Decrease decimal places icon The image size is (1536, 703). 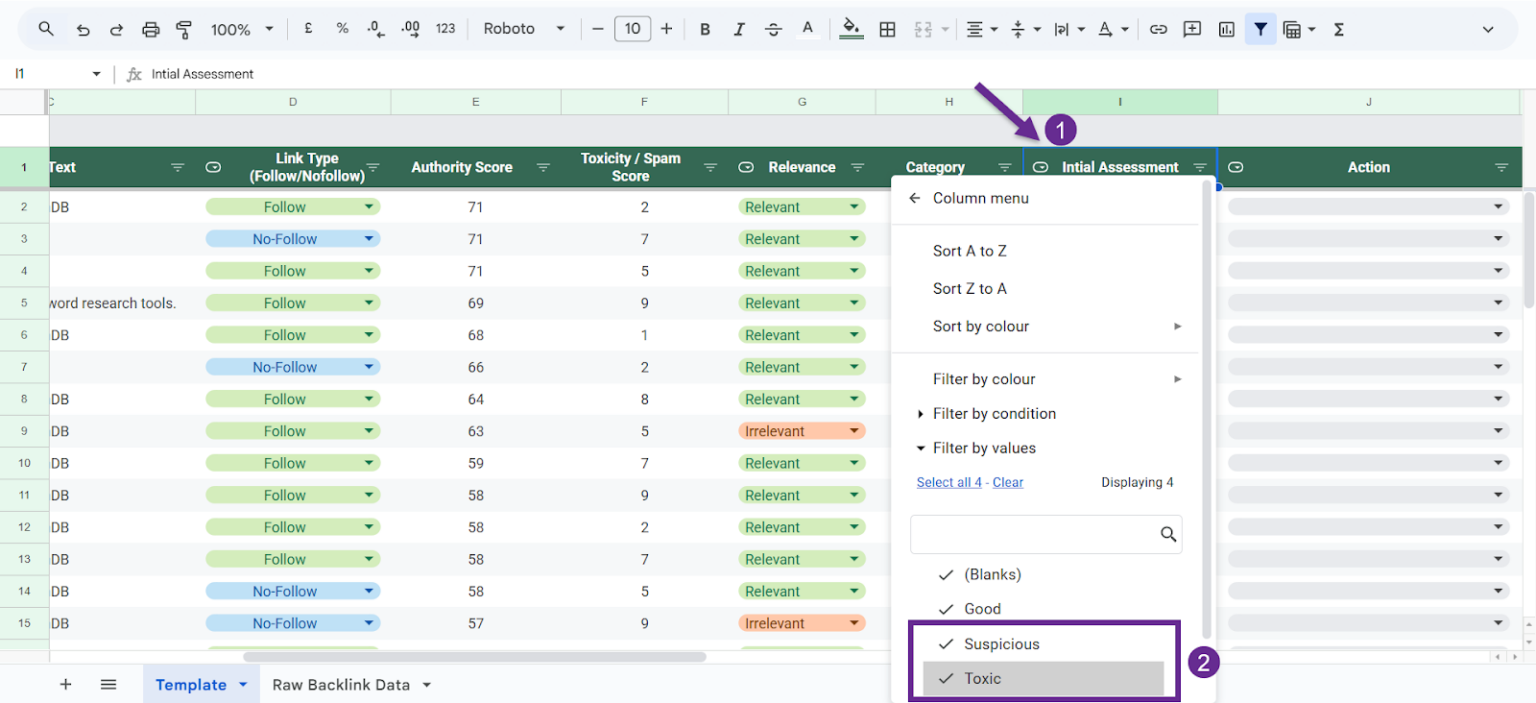[x=376, y=29]
